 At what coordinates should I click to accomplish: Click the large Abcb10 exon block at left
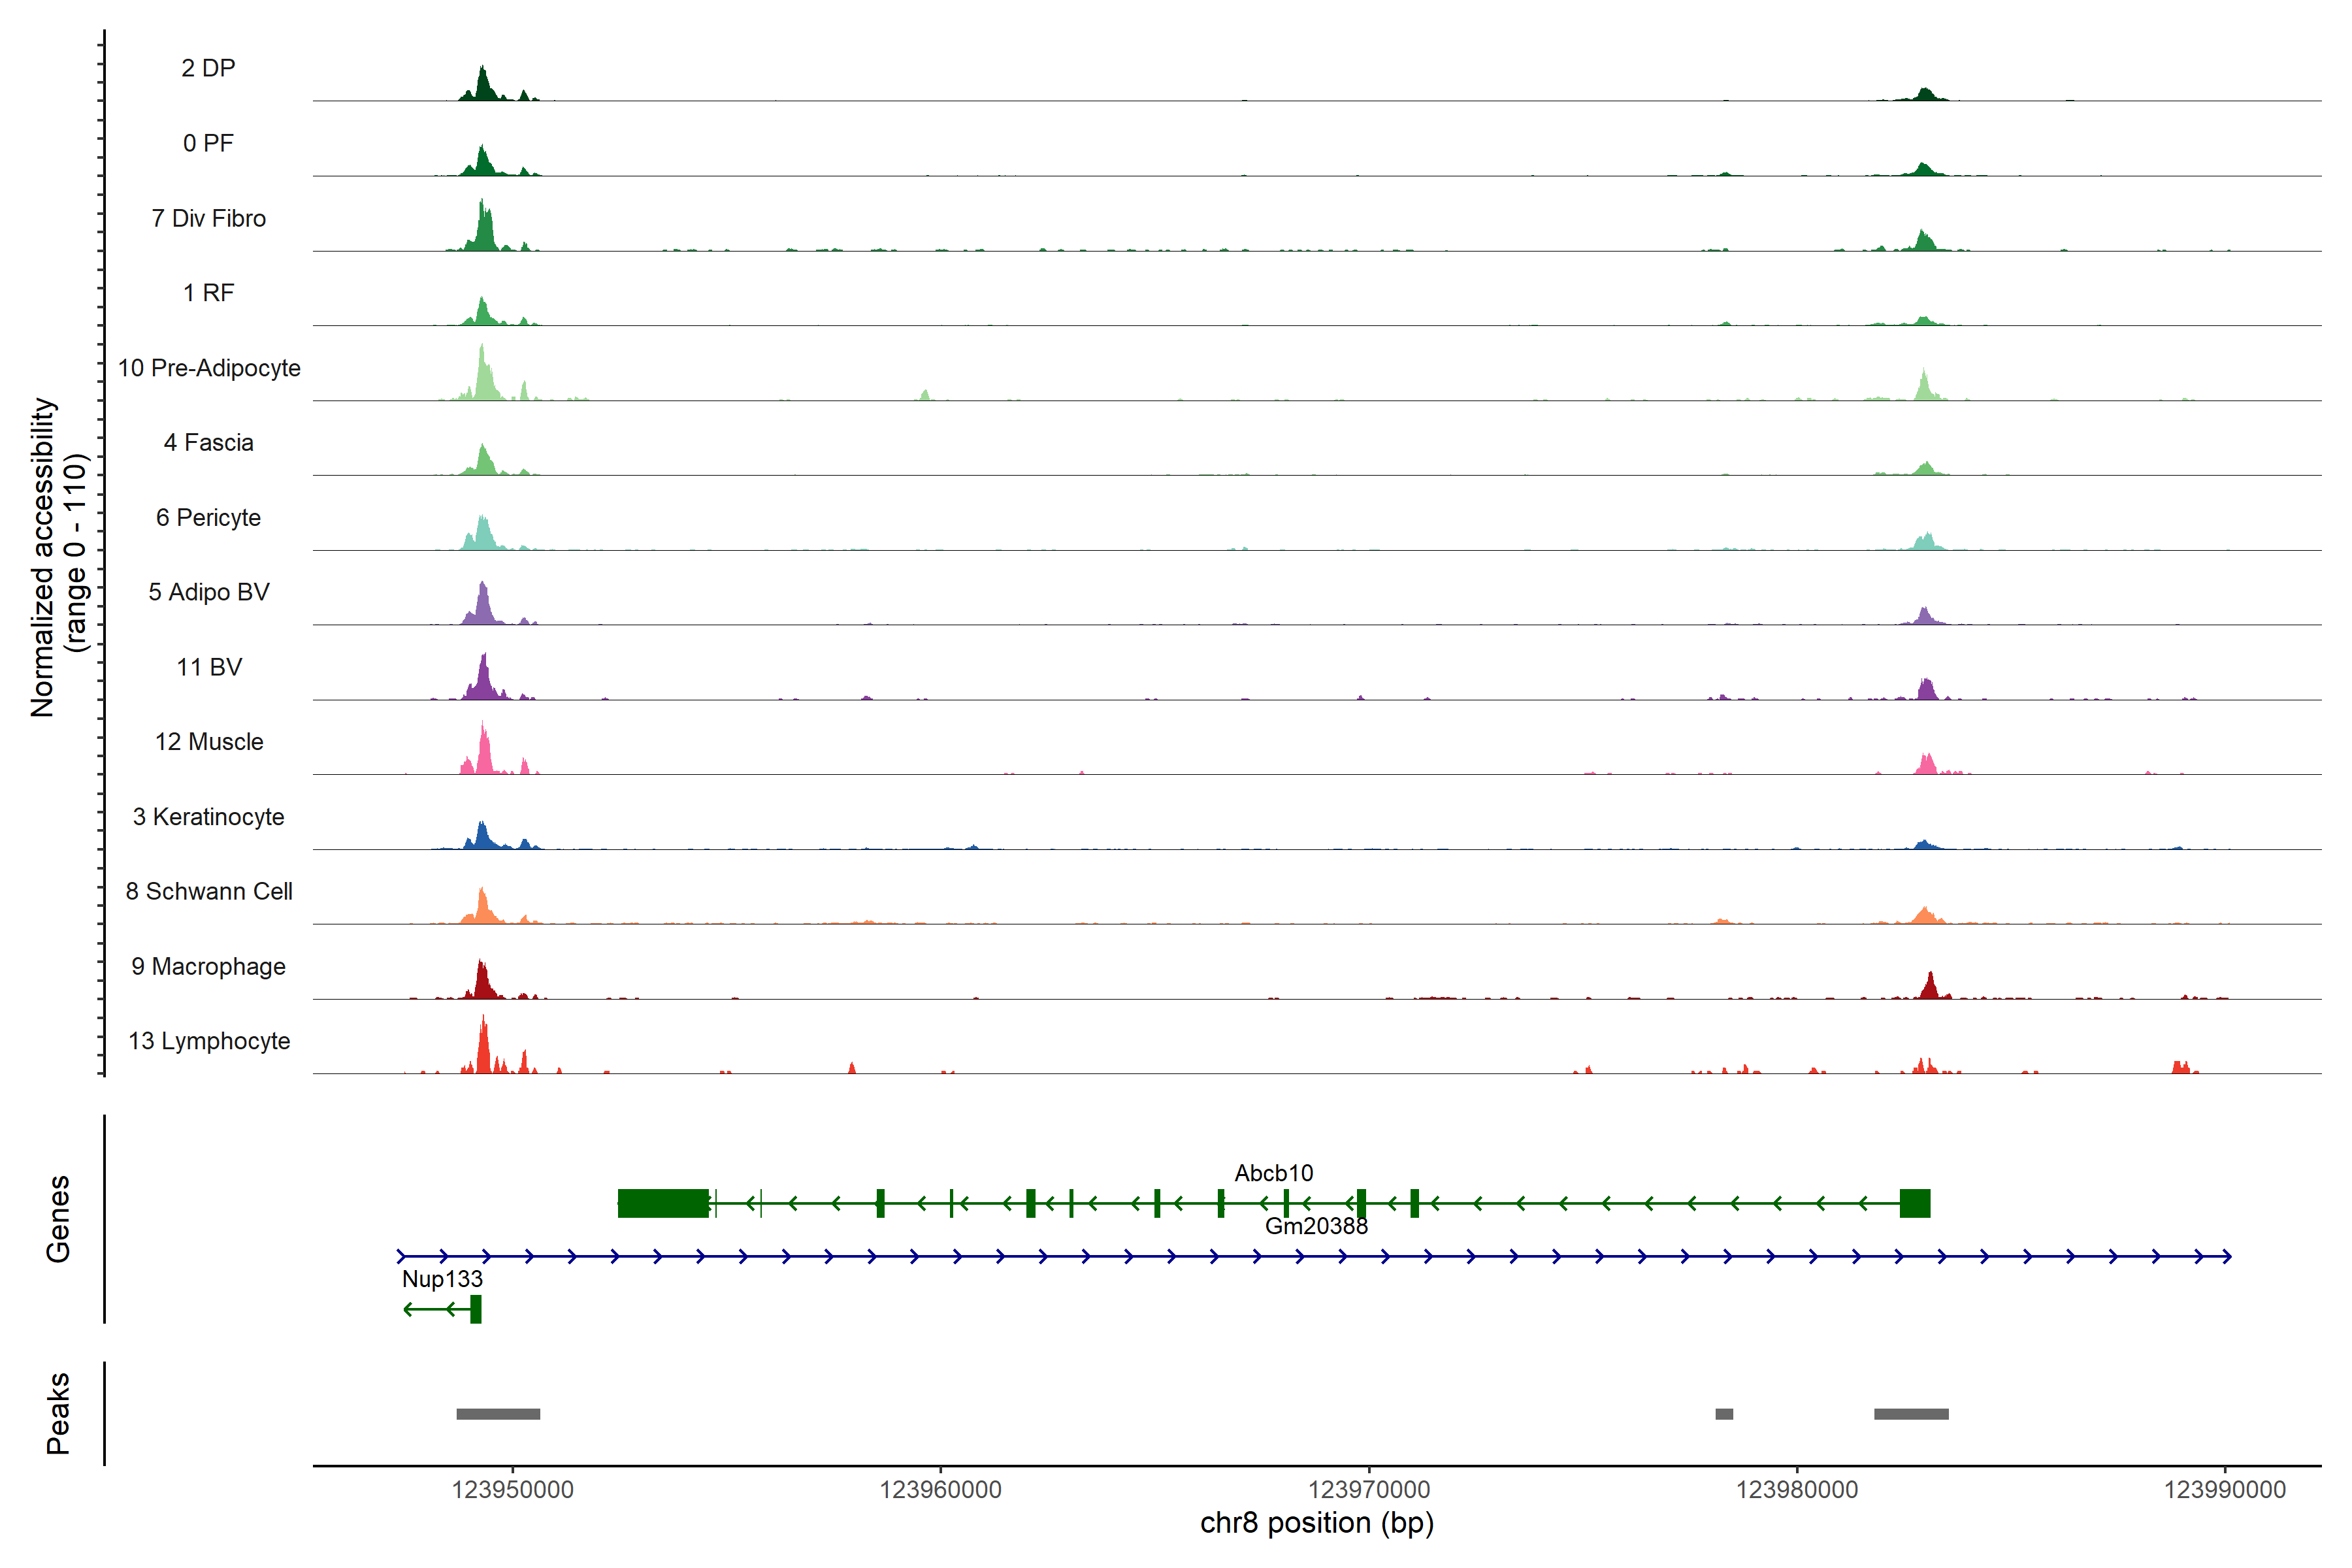pyautogui.click(x=663, y=1203)
